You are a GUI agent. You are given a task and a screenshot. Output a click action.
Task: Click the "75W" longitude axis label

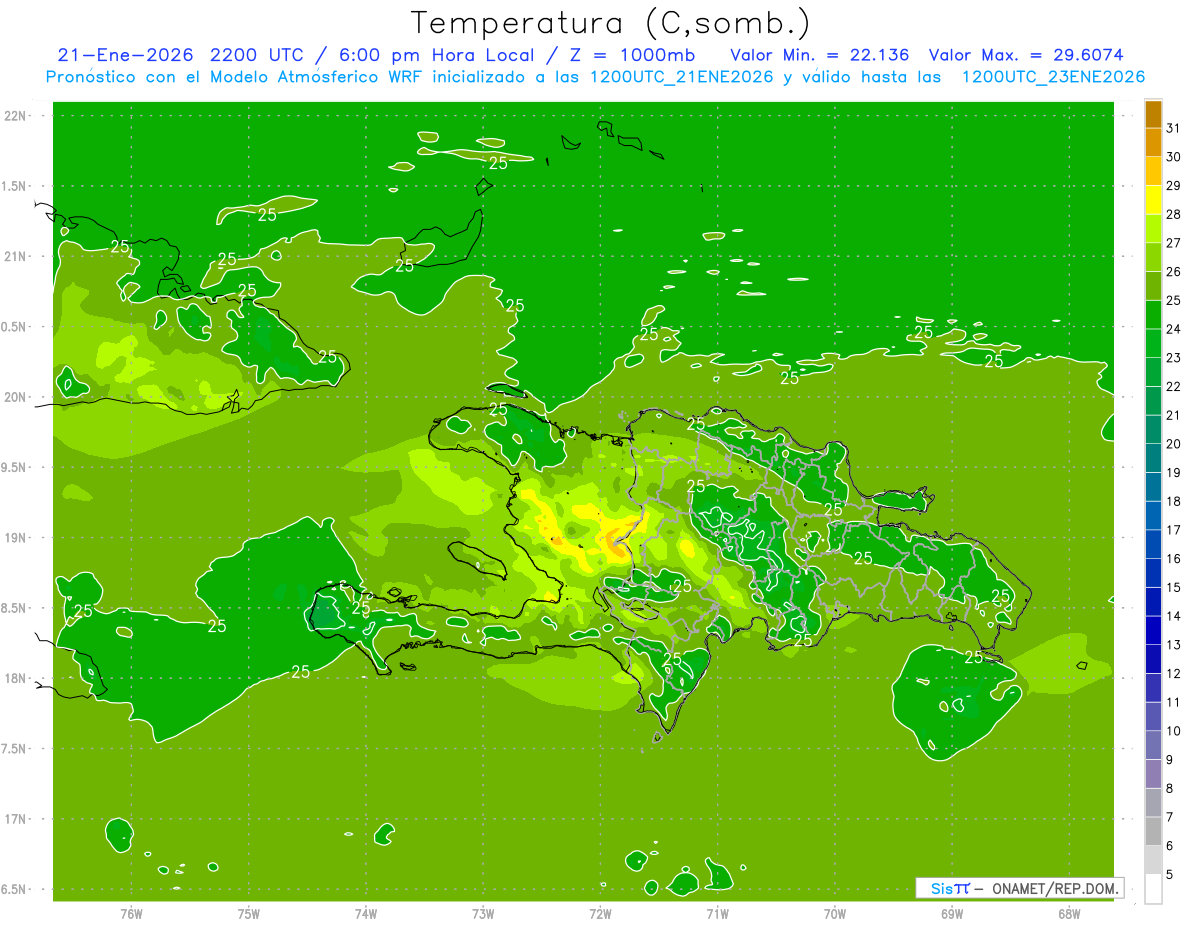248,913
